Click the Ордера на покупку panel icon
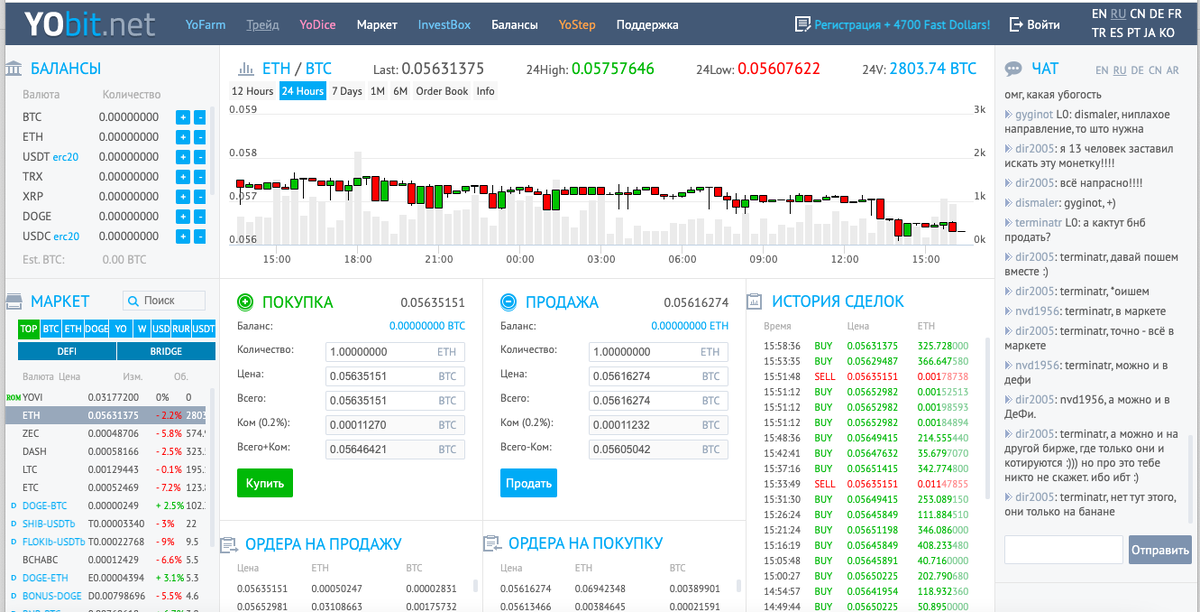Viewport: 1200px width, 612px height. tap(493, 543)
